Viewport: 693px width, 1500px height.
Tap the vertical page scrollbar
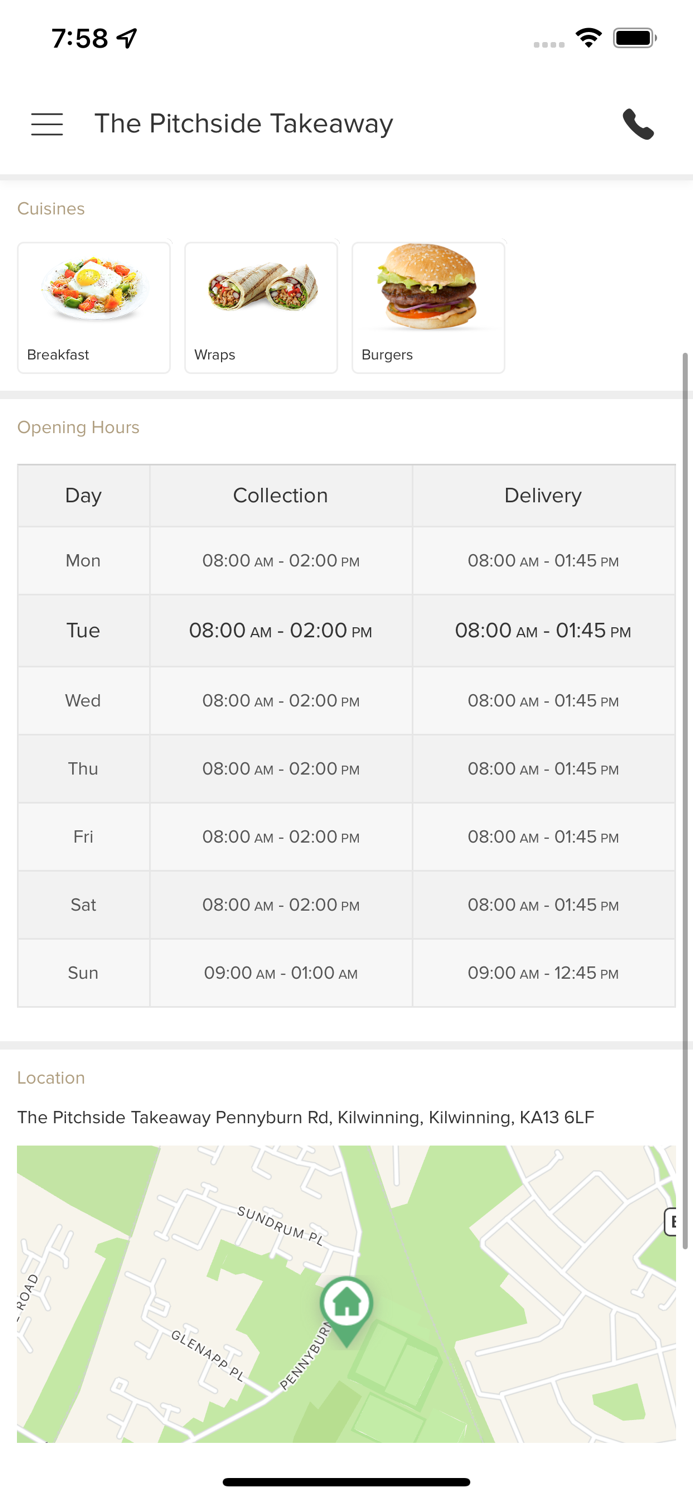click(685, 700)
